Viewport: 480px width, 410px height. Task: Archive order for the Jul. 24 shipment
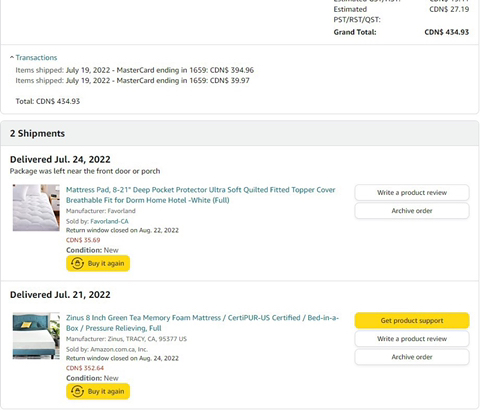click(x=412, y=211)
